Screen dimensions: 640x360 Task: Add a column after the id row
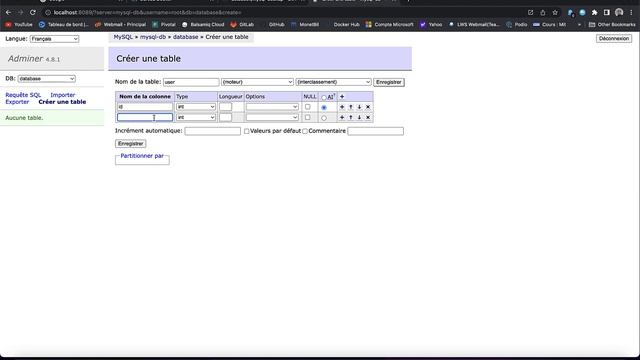point(342,107)
